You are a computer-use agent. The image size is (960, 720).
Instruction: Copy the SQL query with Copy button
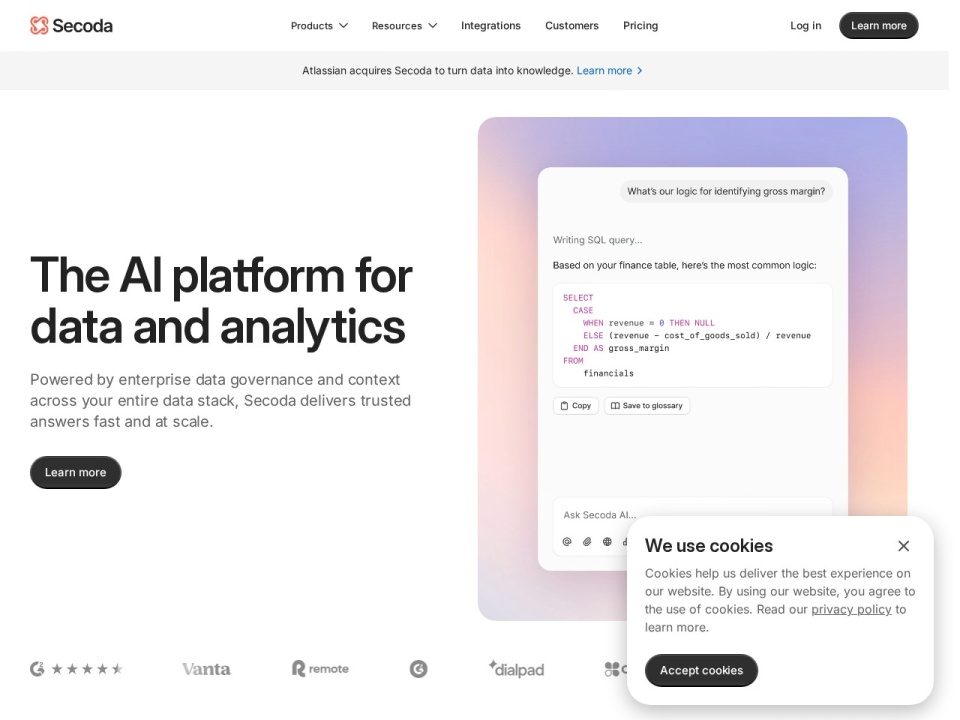576,405
